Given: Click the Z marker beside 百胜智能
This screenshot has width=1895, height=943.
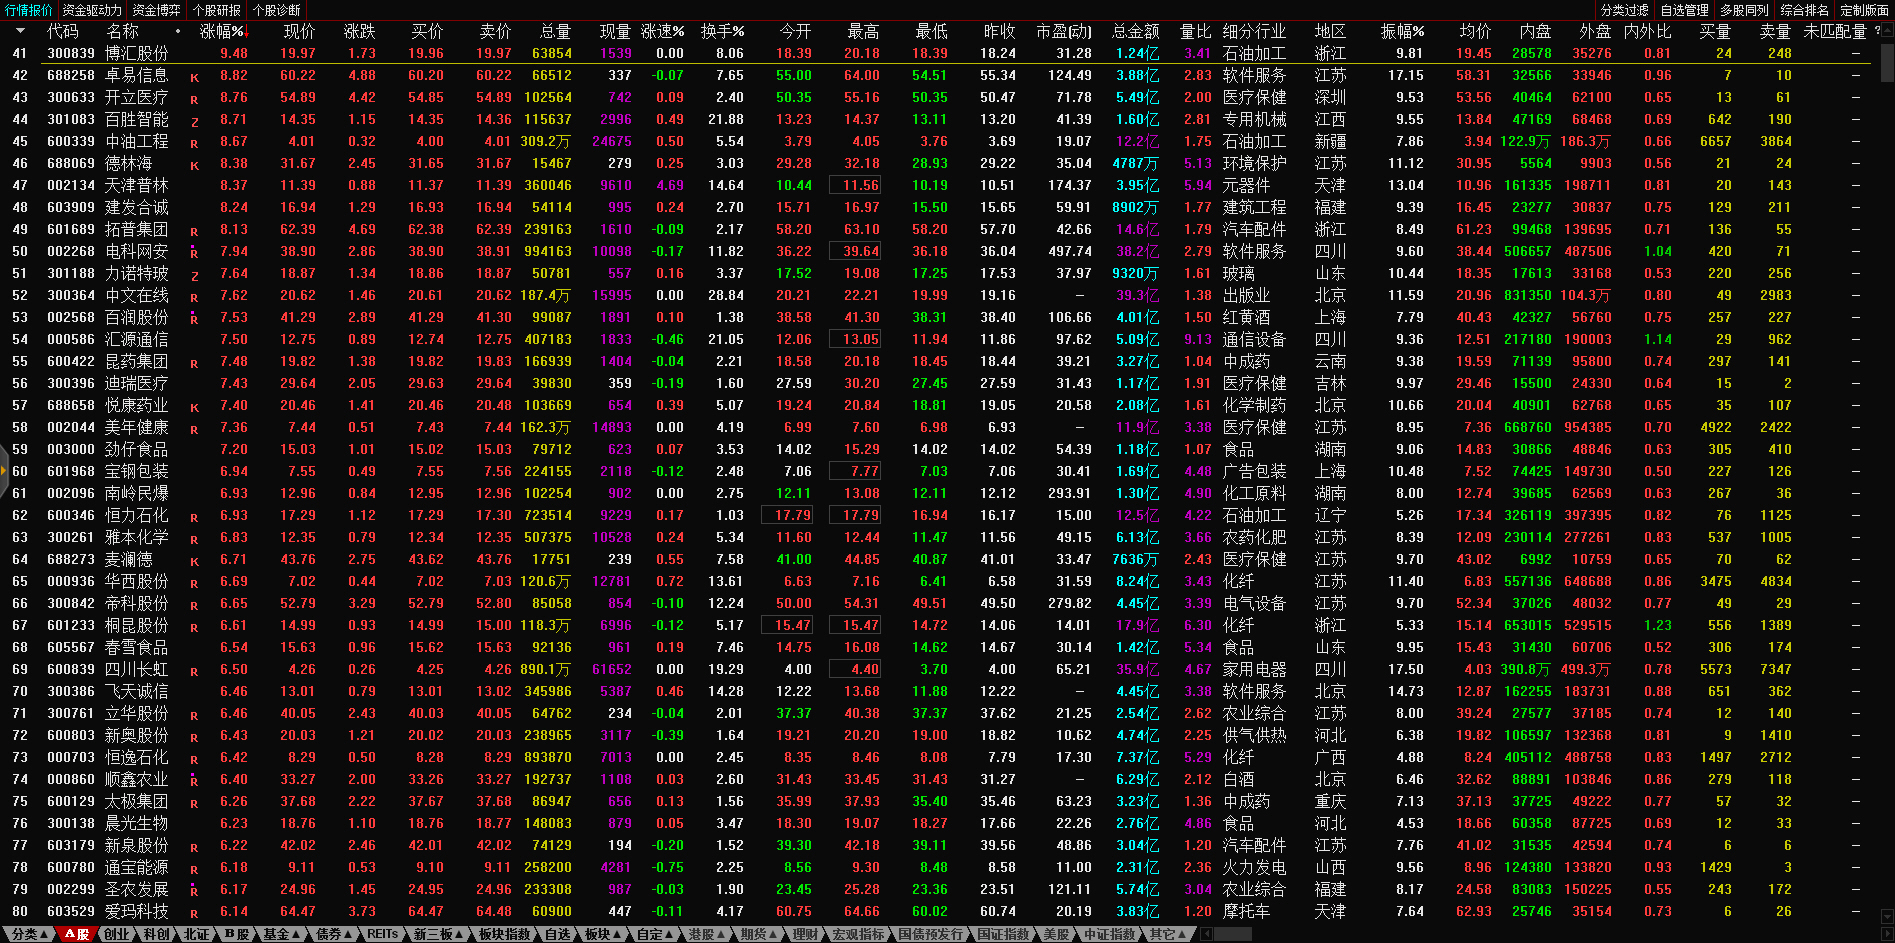Looking at the screenshot, I should 194,121.
